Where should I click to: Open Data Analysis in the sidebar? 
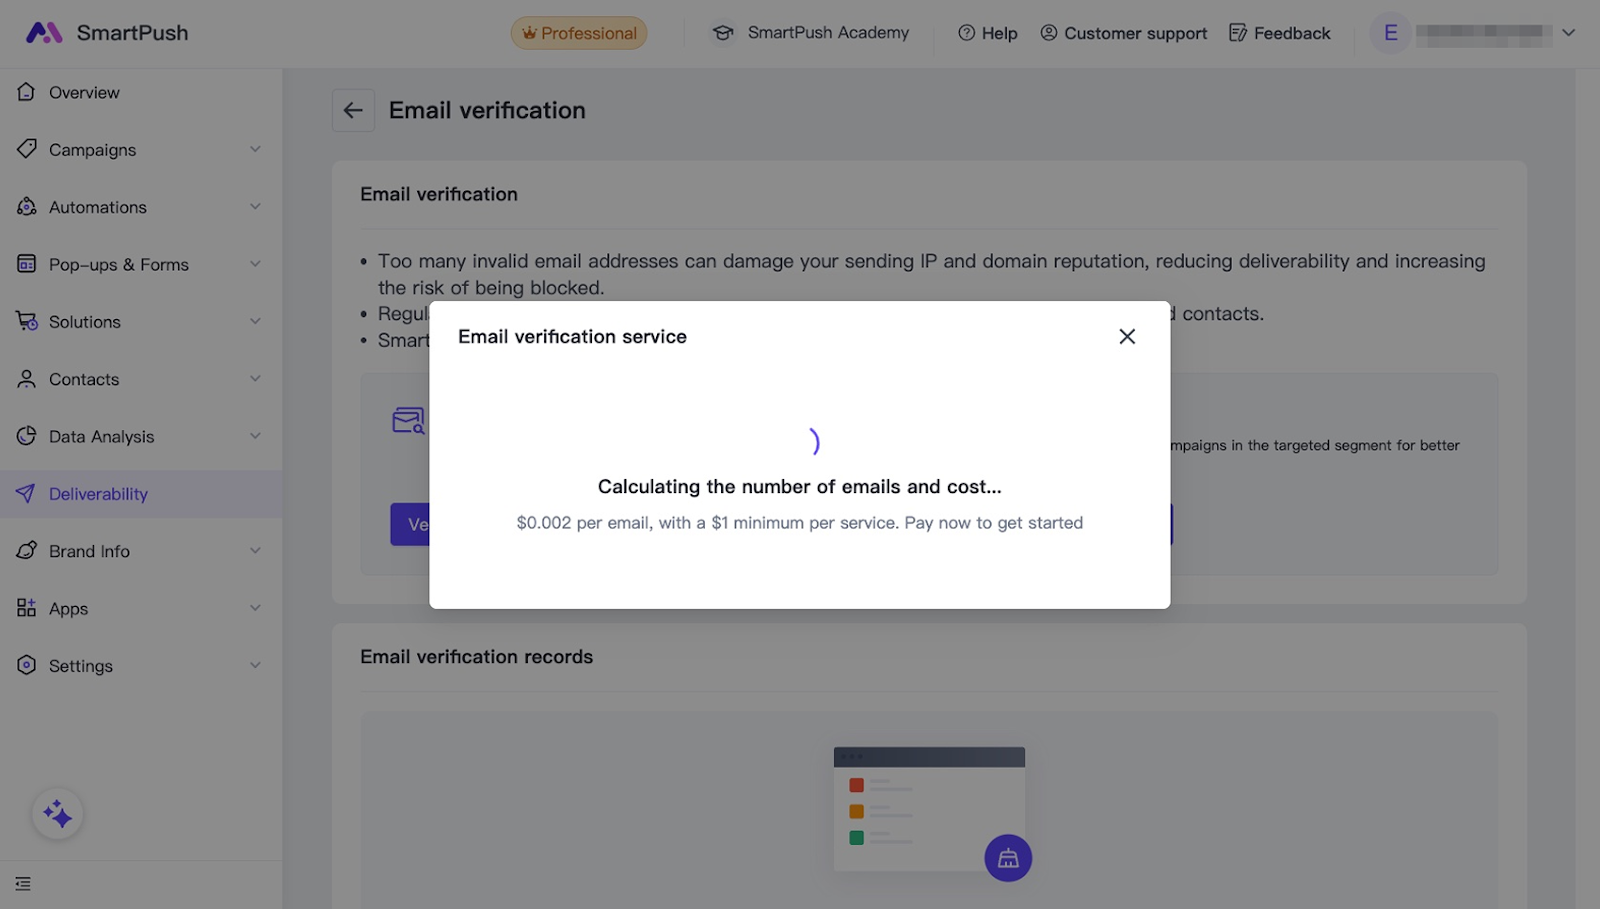click(101, 437)
